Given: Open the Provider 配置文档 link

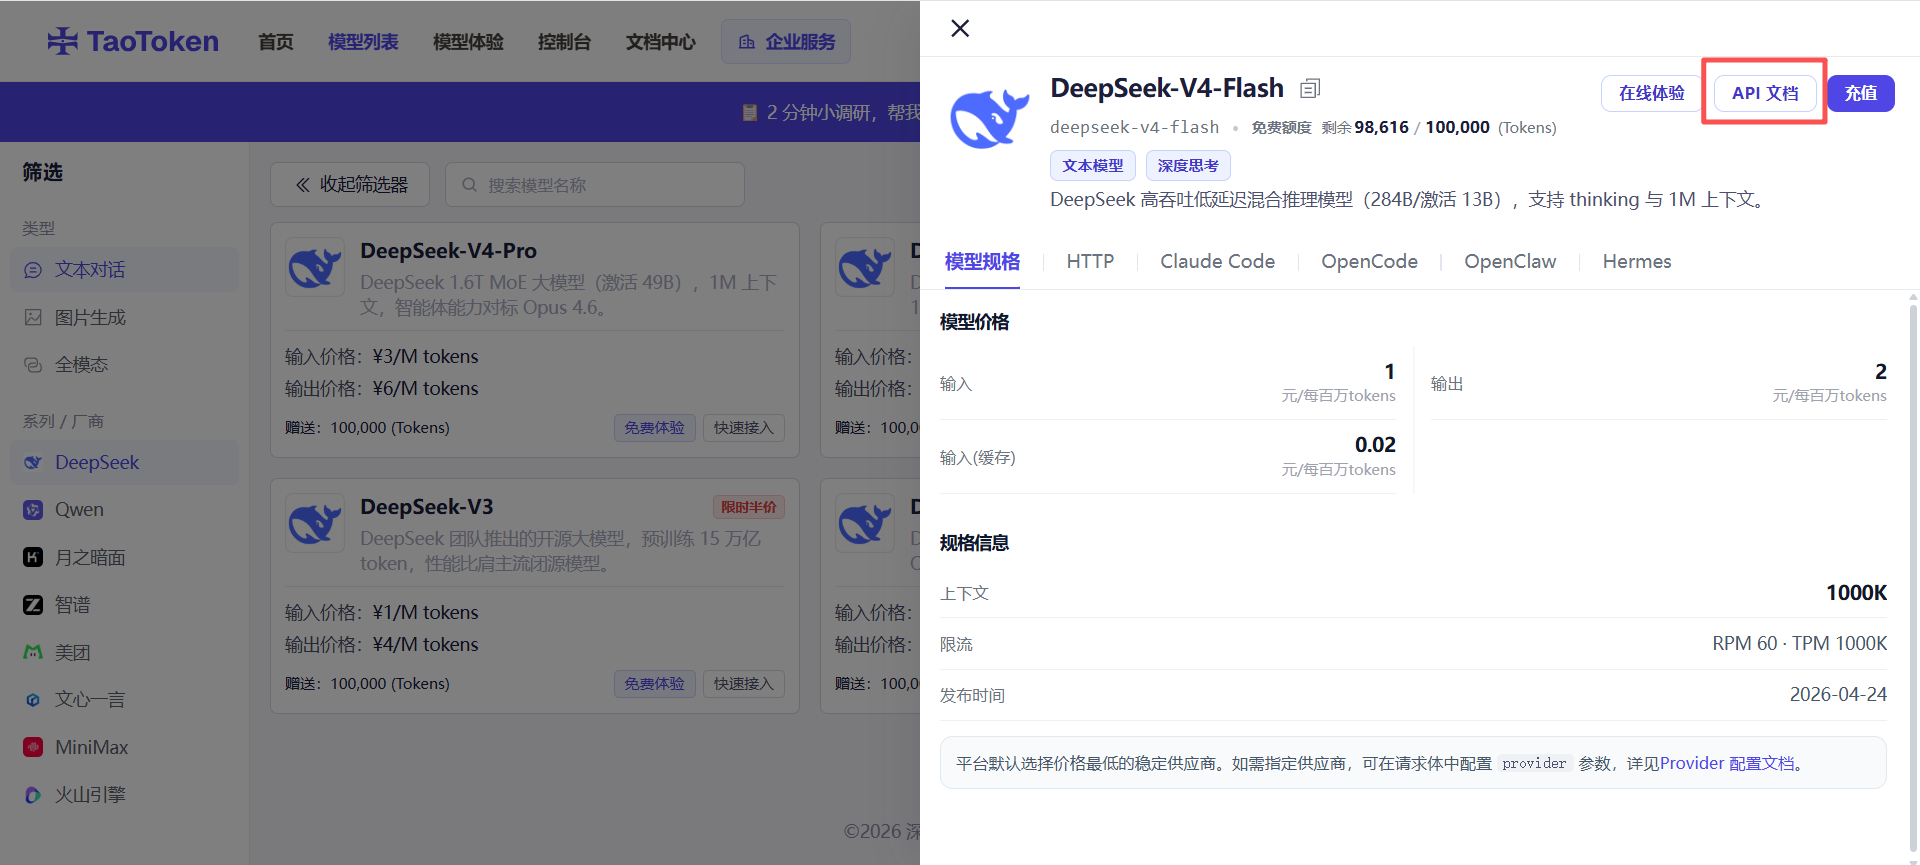Looking at the screenshot, I should point(1728,763).
